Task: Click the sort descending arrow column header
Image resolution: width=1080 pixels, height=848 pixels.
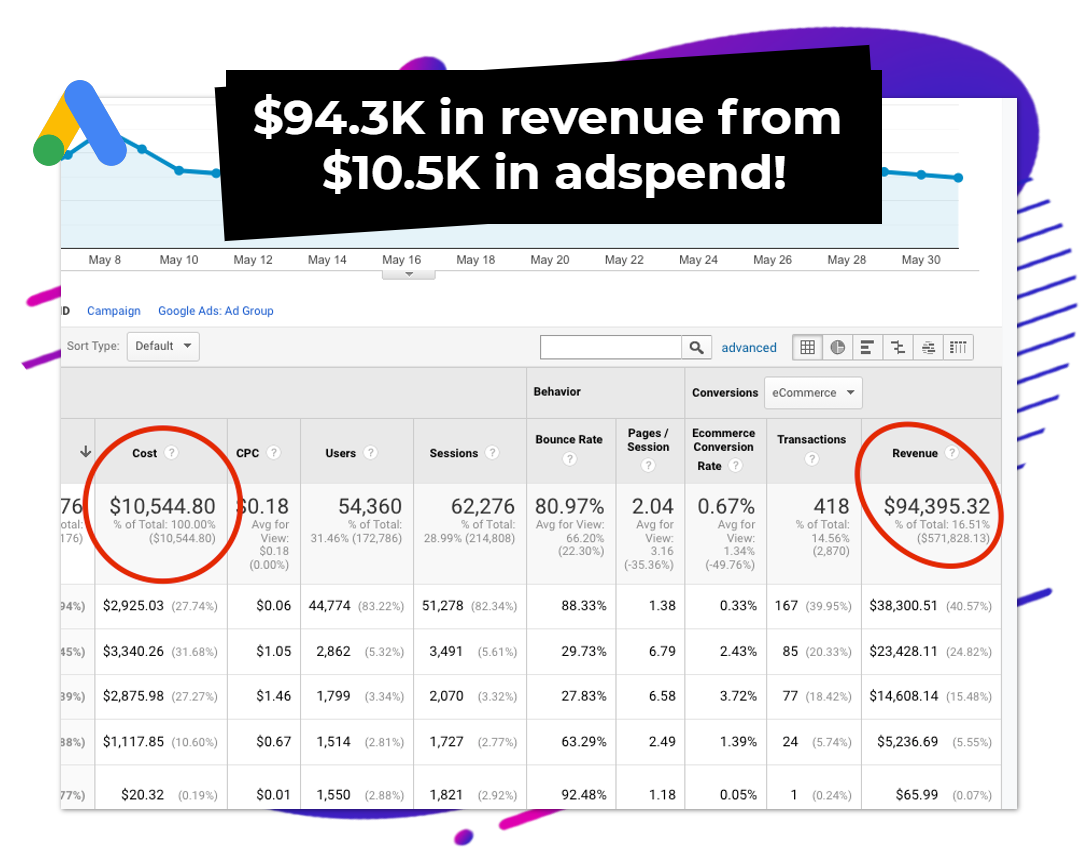Action: pyautogui.click(x=85, y=452)
